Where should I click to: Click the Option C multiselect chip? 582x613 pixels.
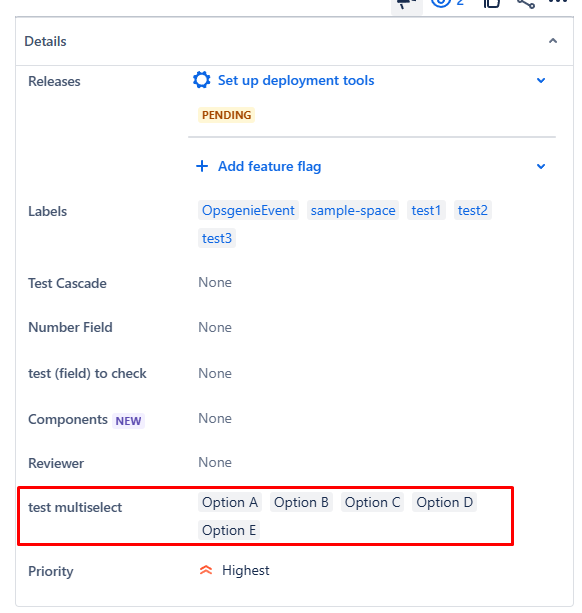click(x=372, y=502)
